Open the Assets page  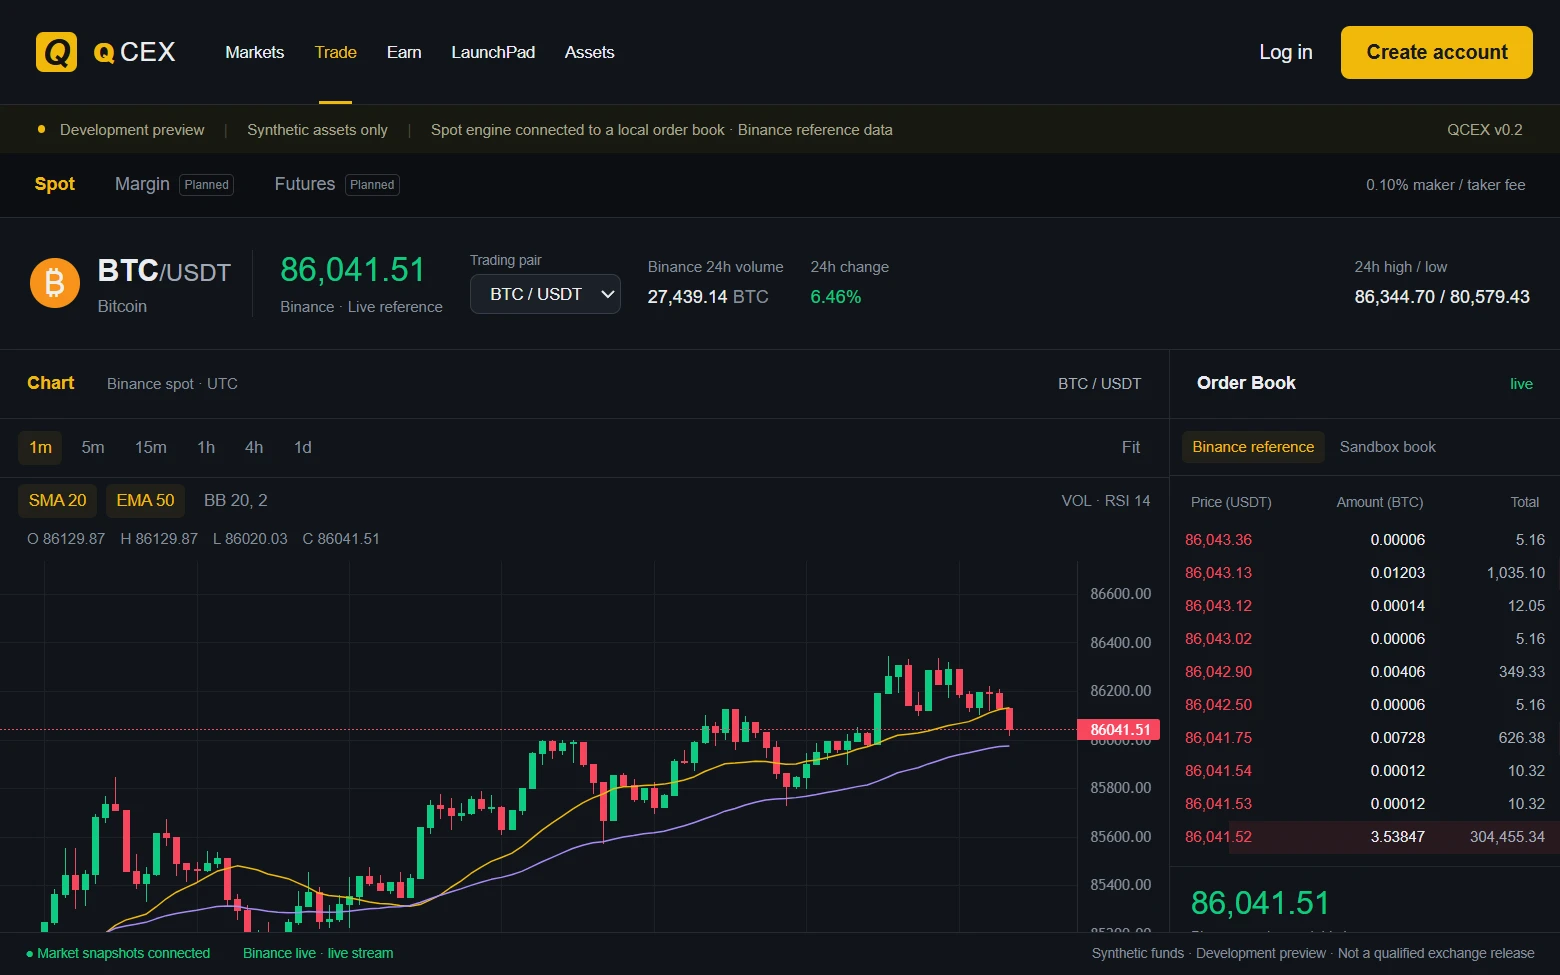589,52
